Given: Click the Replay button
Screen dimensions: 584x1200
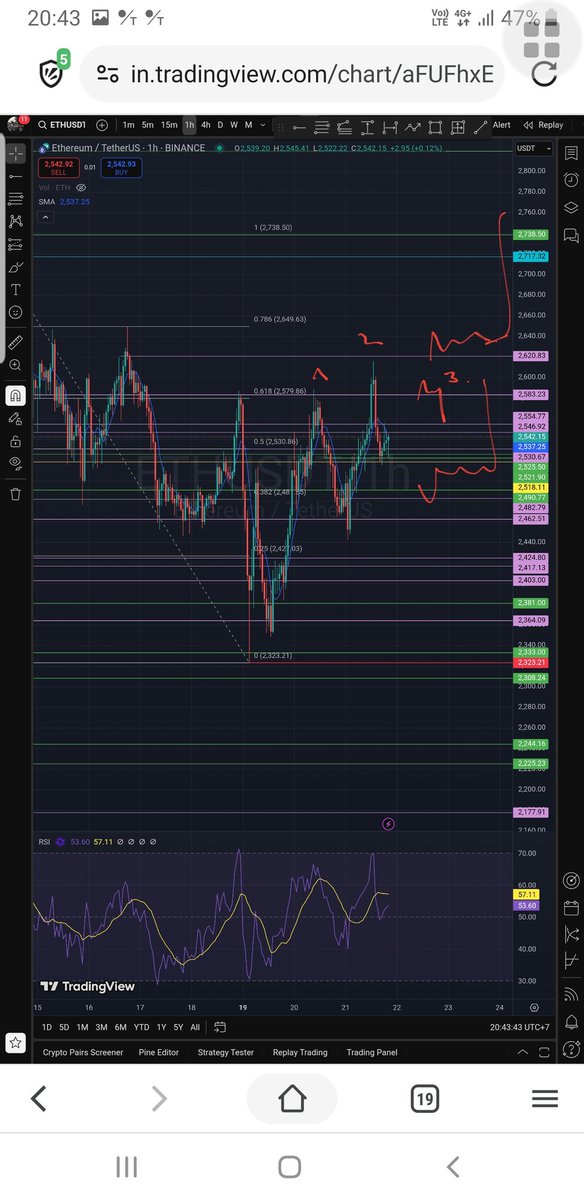Looking at the screenshot, I should pyautogui.click(x=543, y=125).
